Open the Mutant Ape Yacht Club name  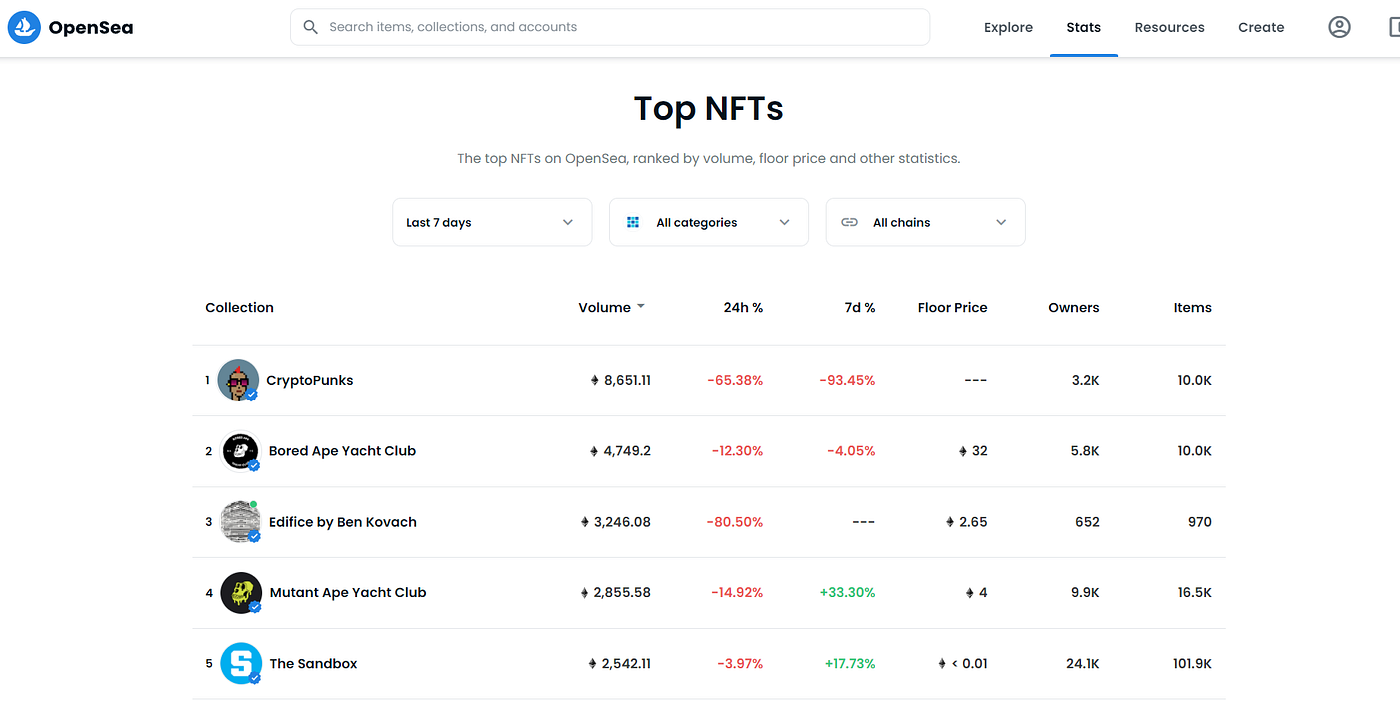coord(348,593)
